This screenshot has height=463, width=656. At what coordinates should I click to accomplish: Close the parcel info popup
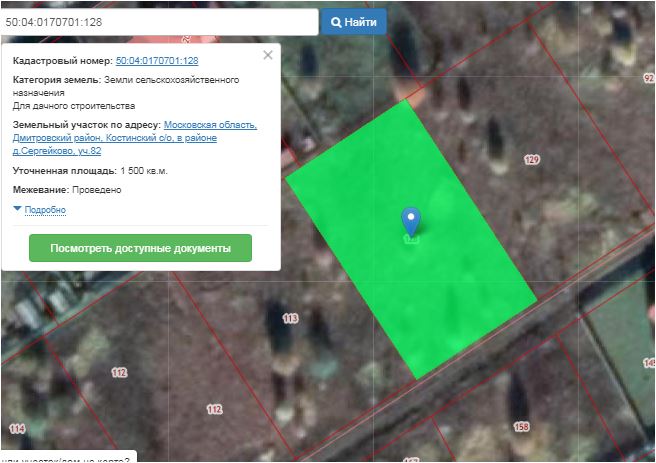click(x=267, y=56)
